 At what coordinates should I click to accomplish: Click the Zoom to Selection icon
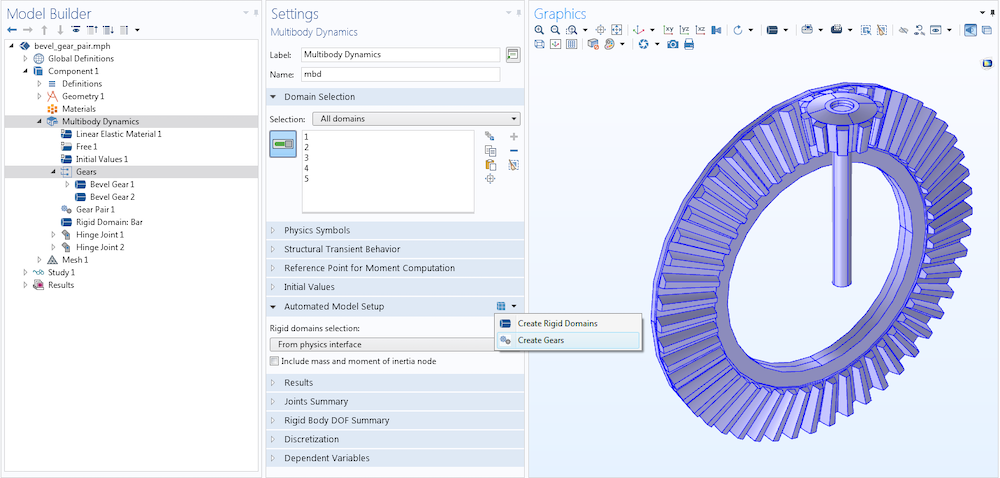point(600,30)
